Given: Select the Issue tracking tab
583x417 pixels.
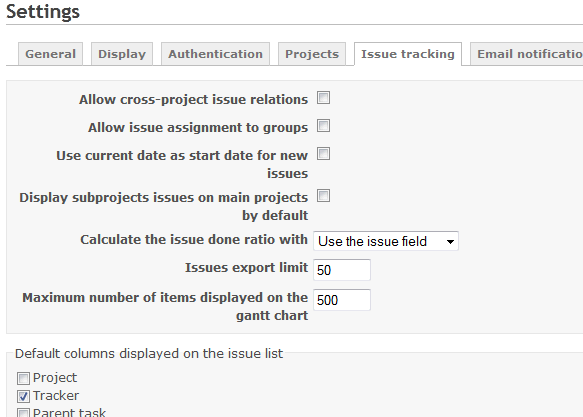Looking at the screenshot, I should [408, 54].
